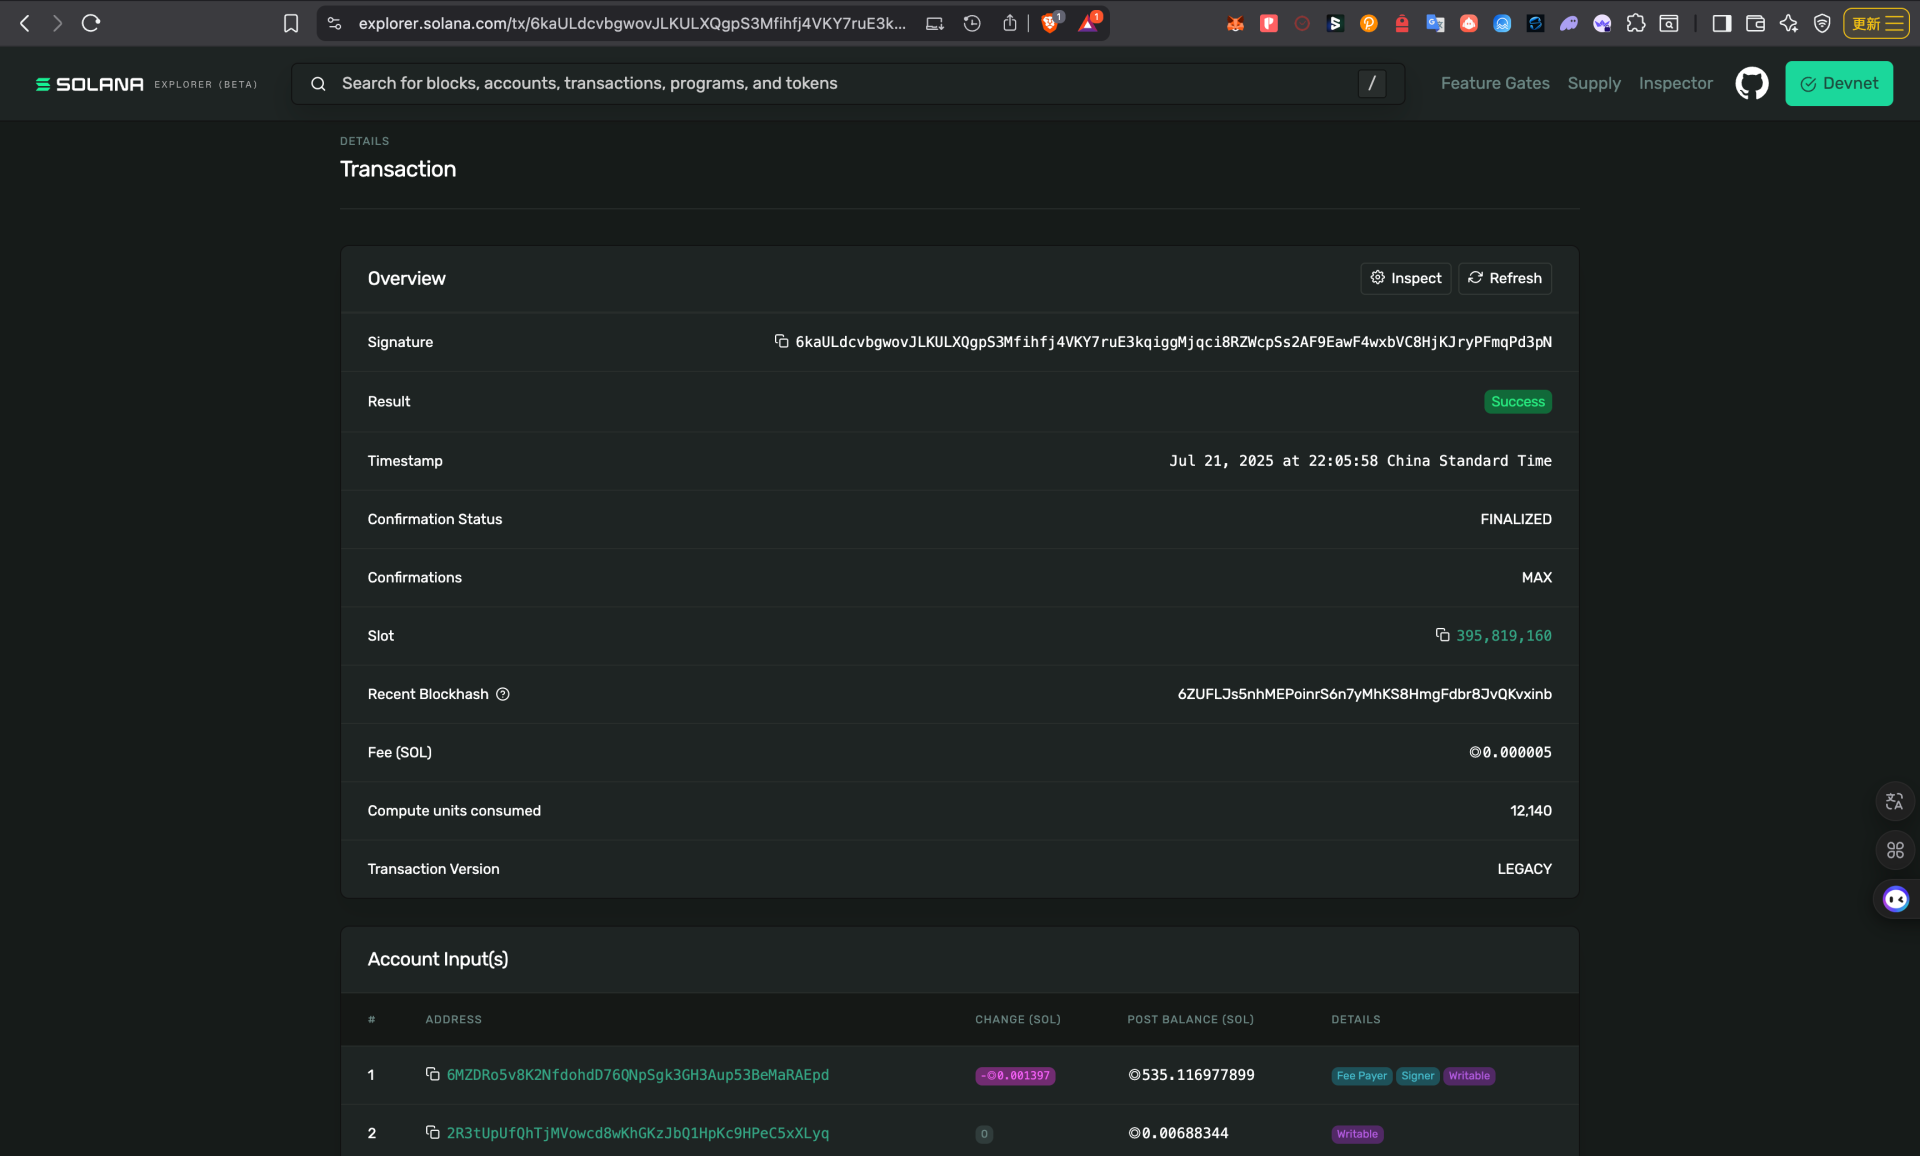Image resolution: width=1920 pixels, height=1156 pixels.
Task: Refresh the transaction overview
Action: click(x=1505, y=278)
